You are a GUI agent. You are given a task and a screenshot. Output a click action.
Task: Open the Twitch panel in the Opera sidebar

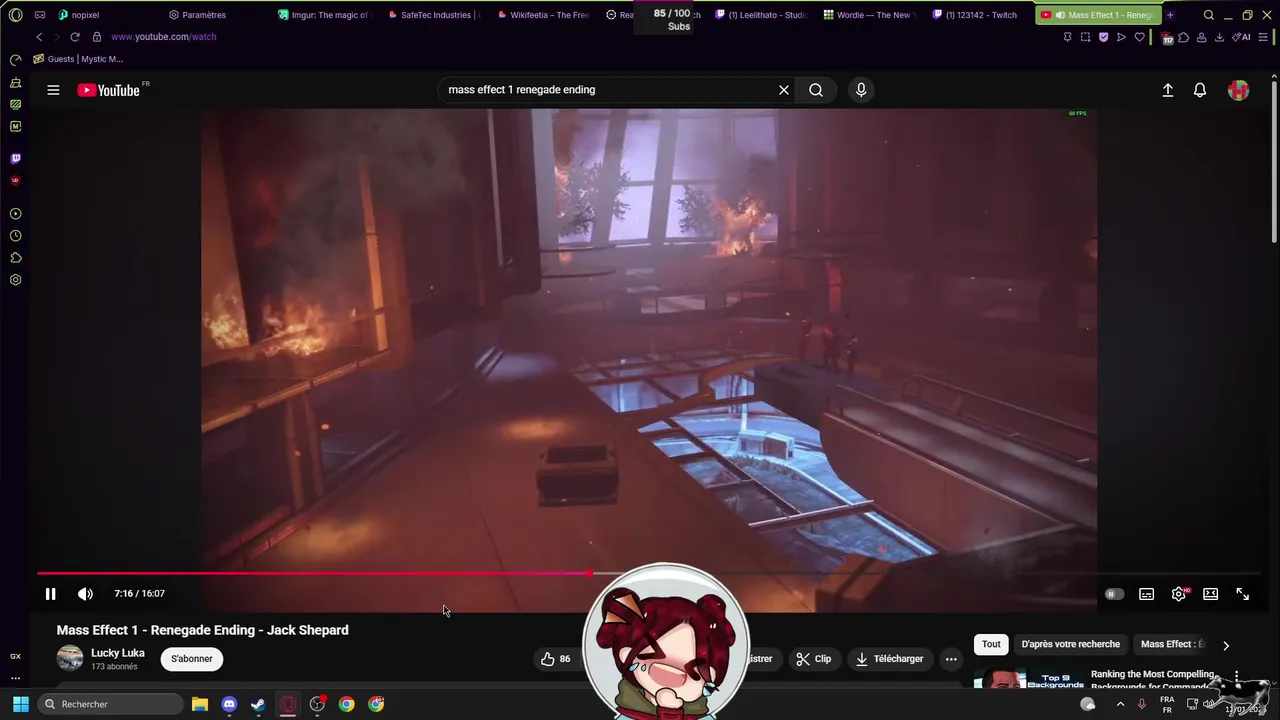click(15, 158)
